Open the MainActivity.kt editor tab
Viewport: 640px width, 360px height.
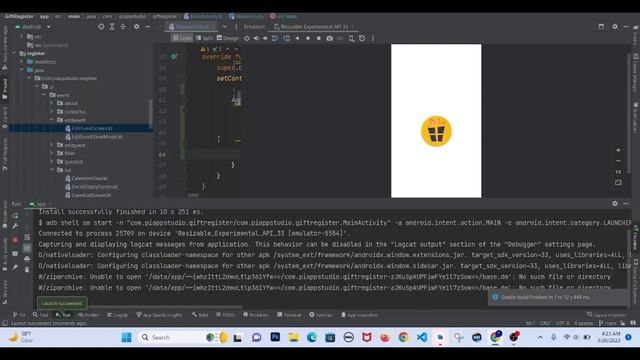[x=192, y=27]
